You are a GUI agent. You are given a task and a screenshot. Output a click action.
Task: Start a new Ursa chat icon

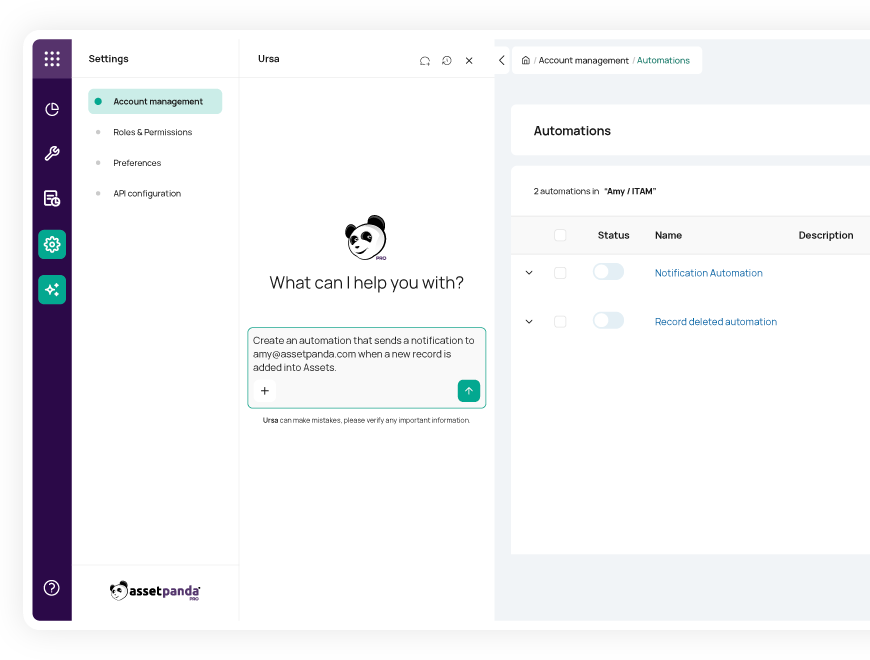click(425, 61)
